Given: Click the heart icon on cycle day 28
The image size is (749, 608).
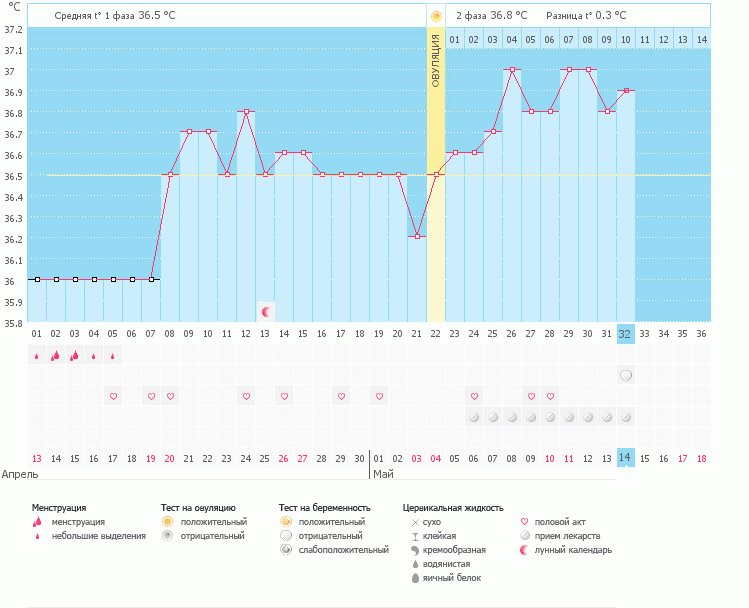Looking at the screenshot, I should [x=550, y=396].
